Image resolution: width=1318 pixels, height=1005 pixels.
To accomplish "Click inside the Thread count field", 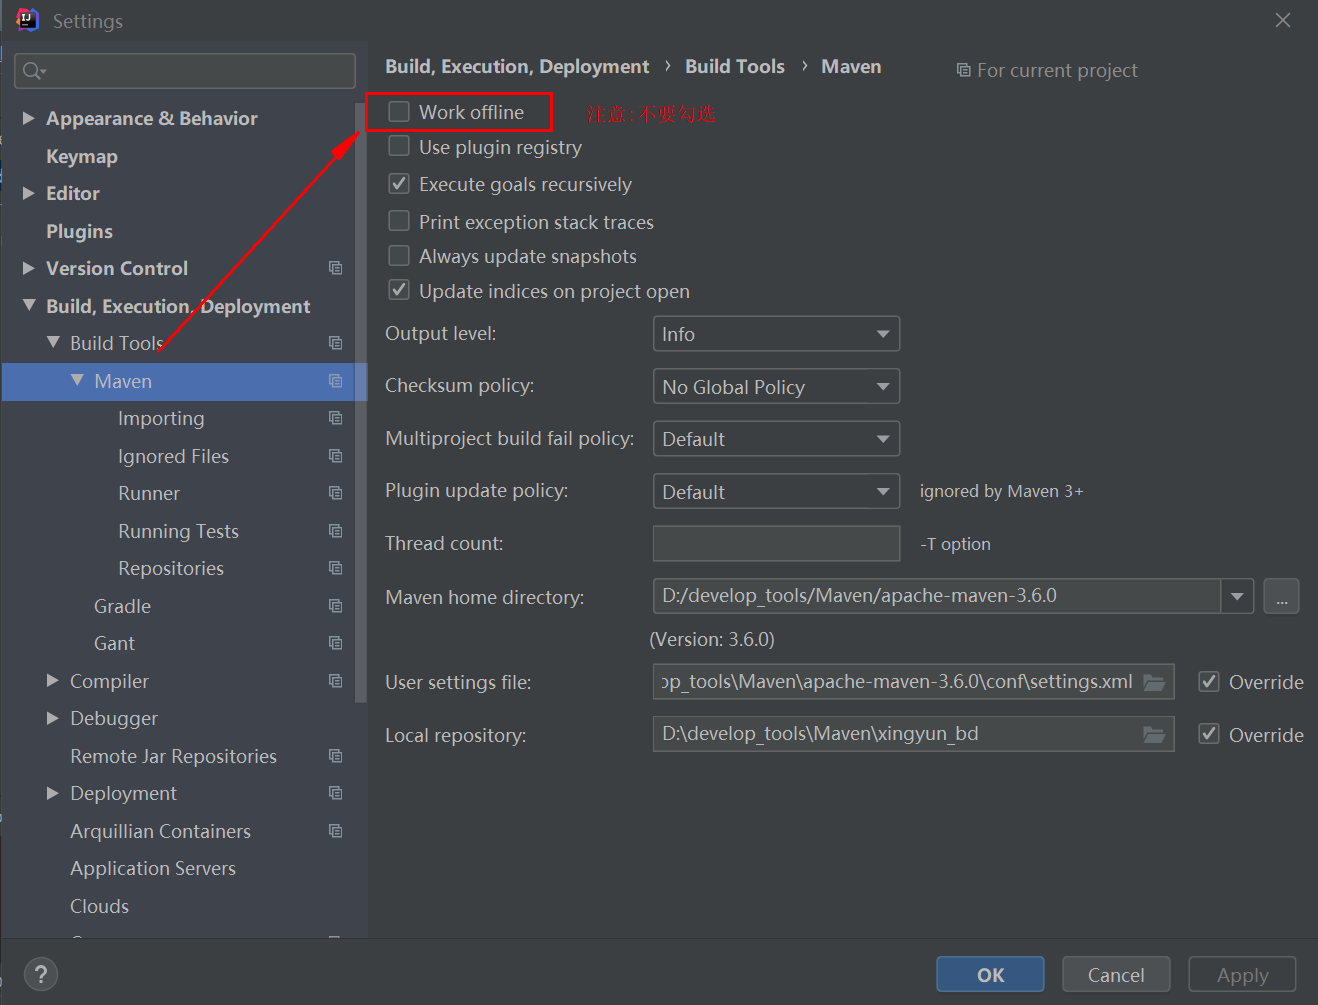I will [x=776, y=543].
